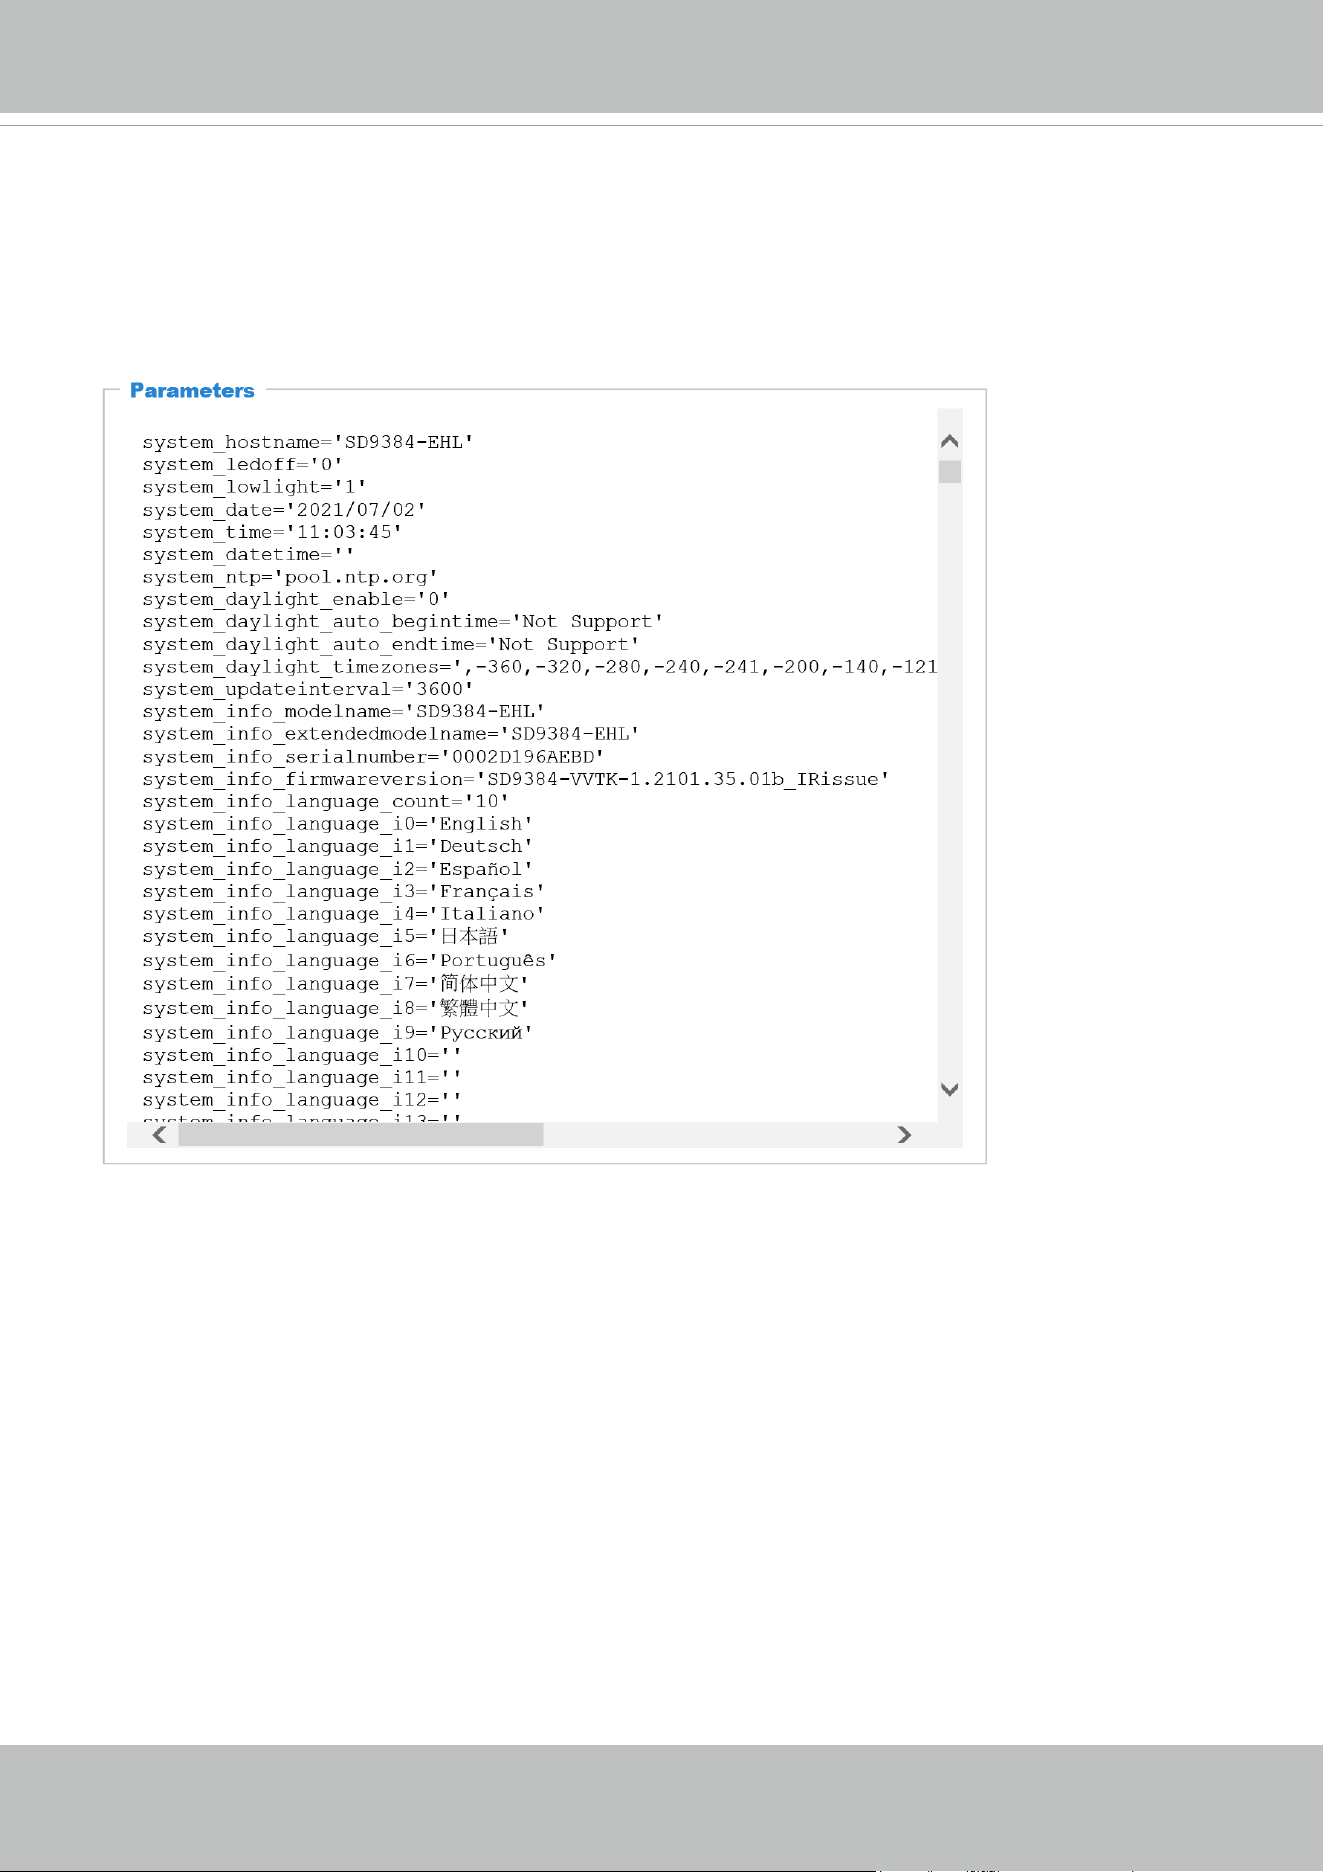Screen dimensions: 1324x1872
Task: Select the language_i5='日本語' line
Action: 326,936
